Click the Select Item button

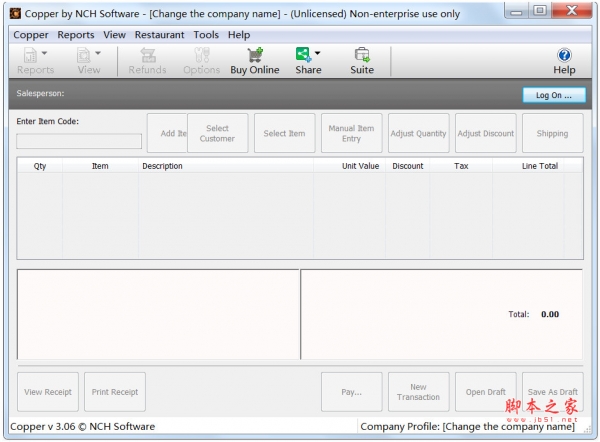[x=284, y=133]
